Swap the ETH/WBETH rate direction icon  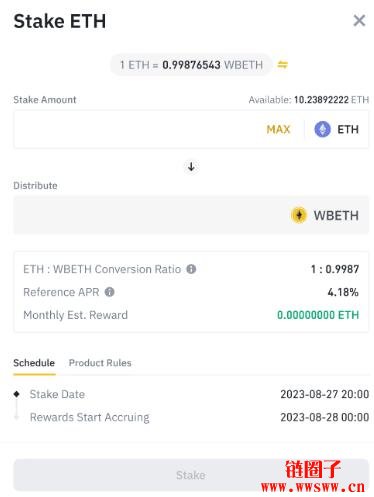click(282, 65)
